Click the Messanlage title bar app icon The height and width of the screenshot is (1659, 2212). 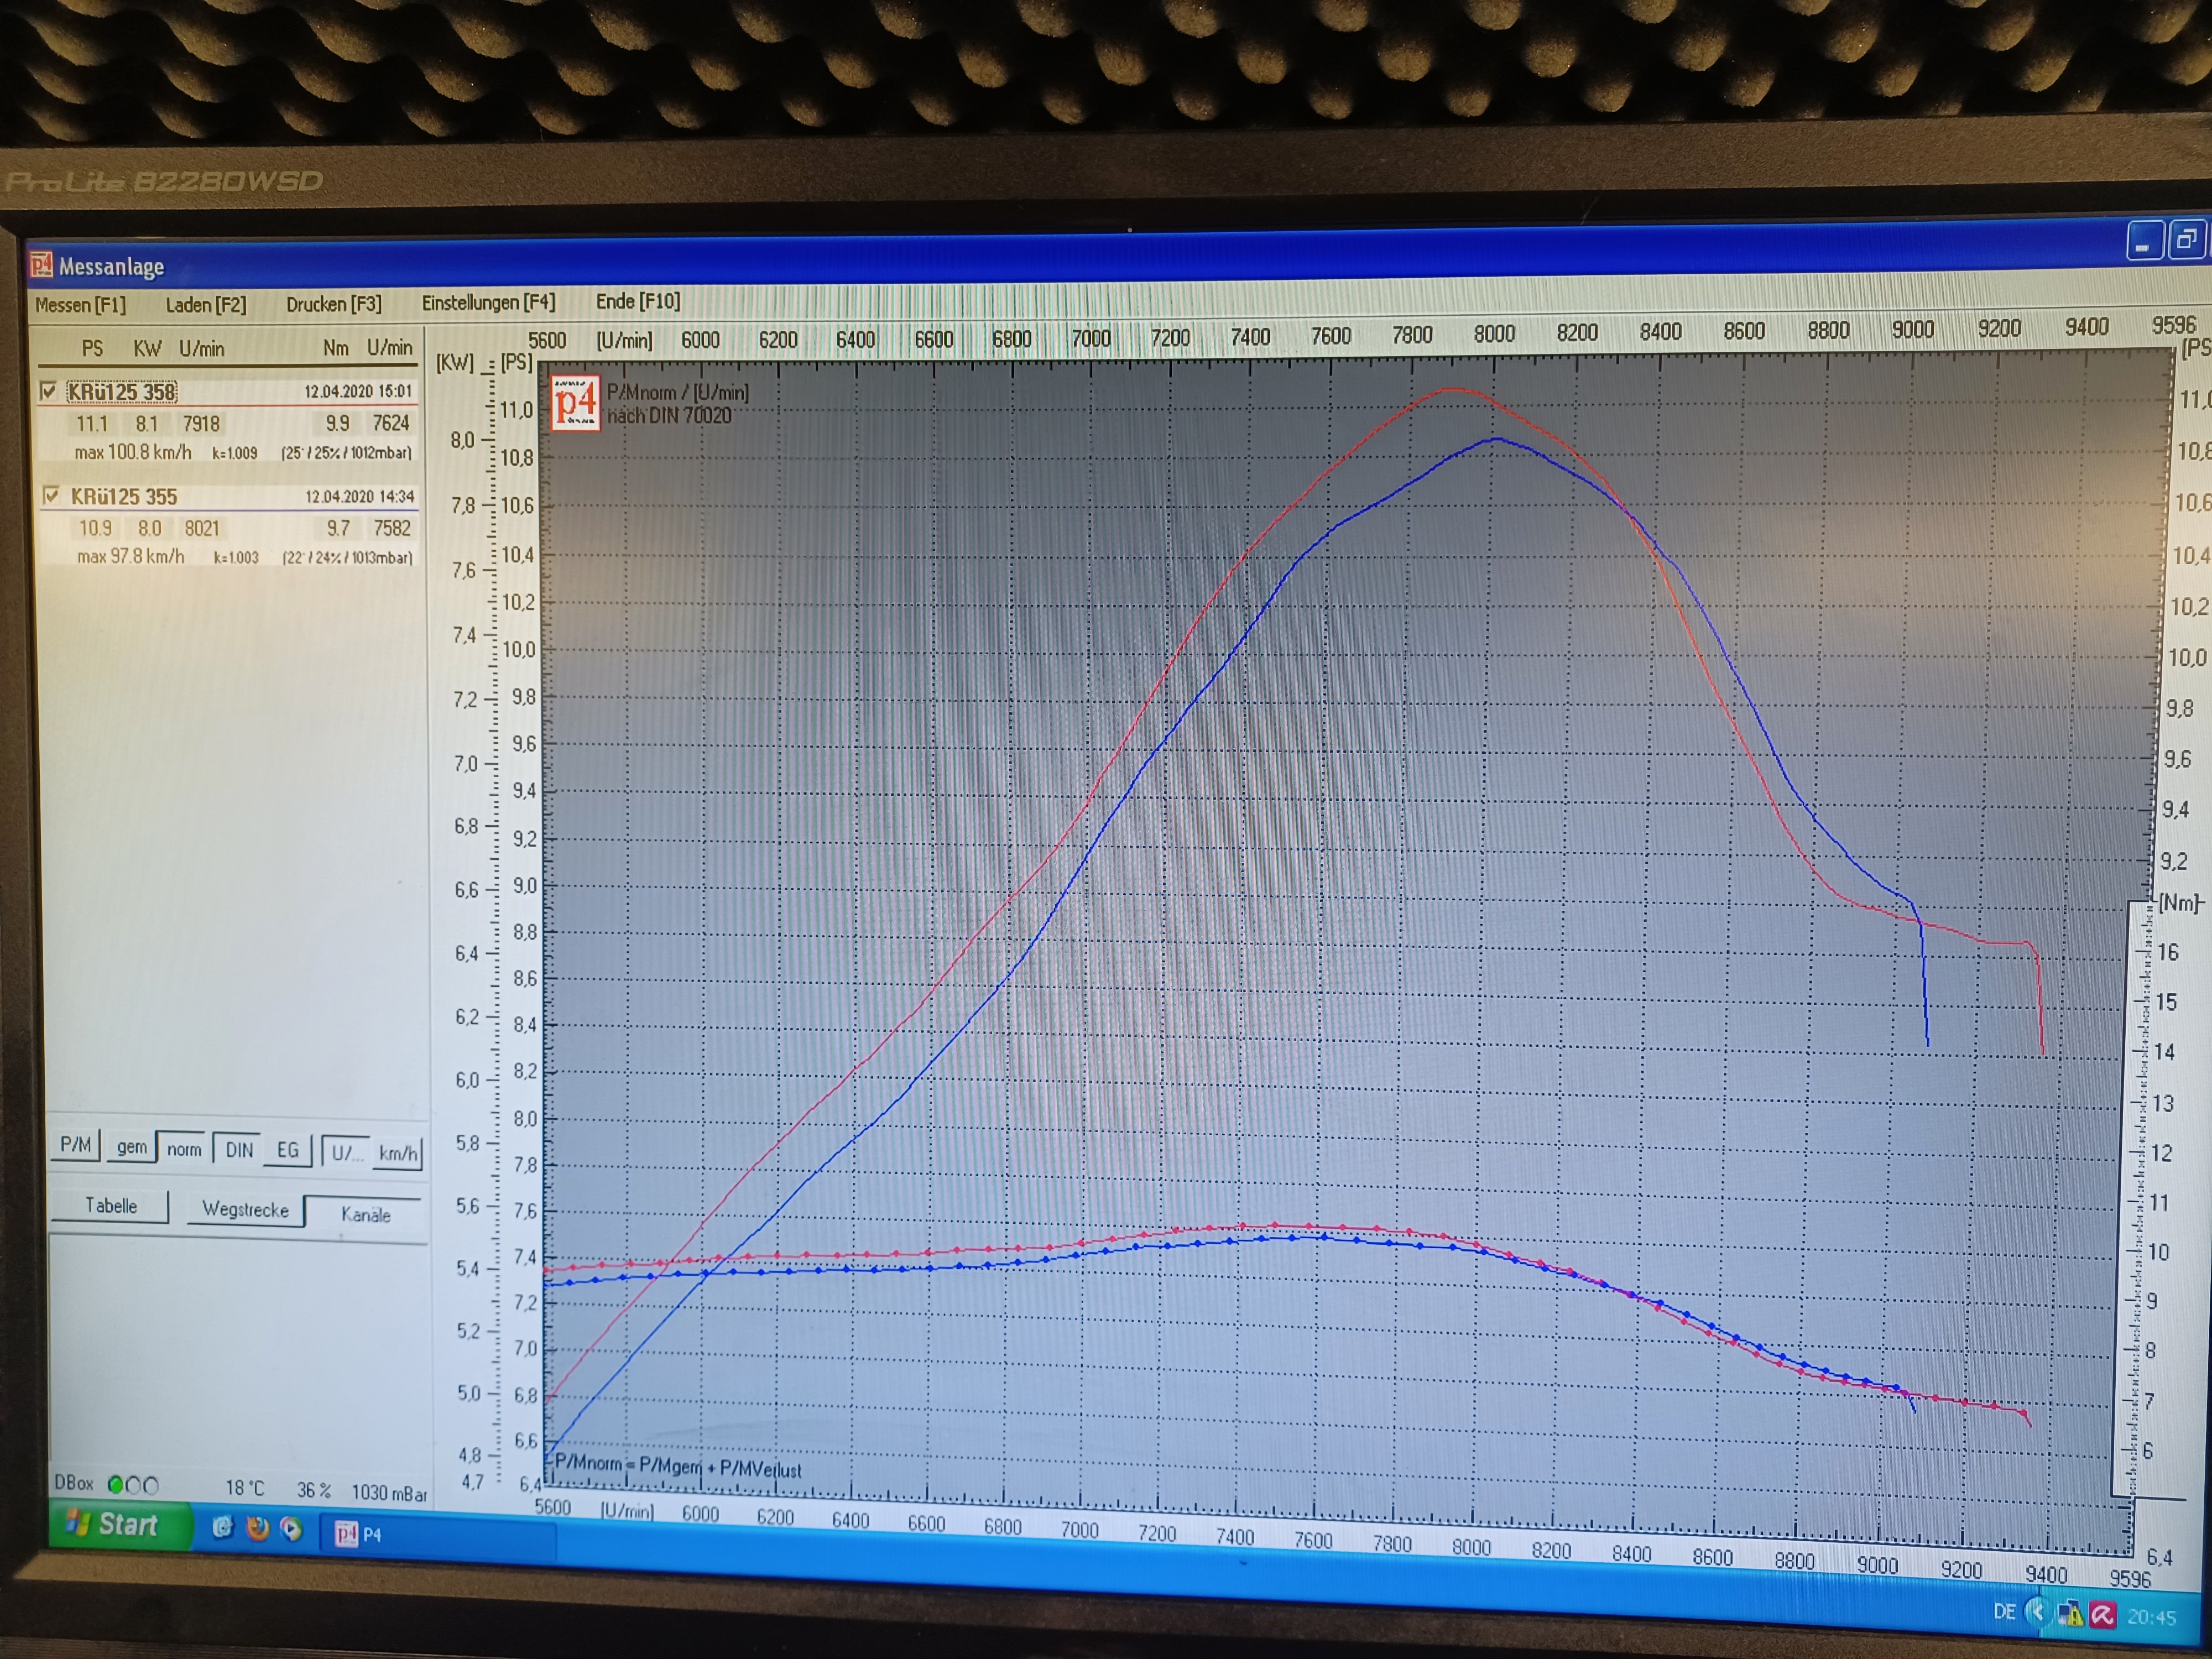click(x=41, y=265)
